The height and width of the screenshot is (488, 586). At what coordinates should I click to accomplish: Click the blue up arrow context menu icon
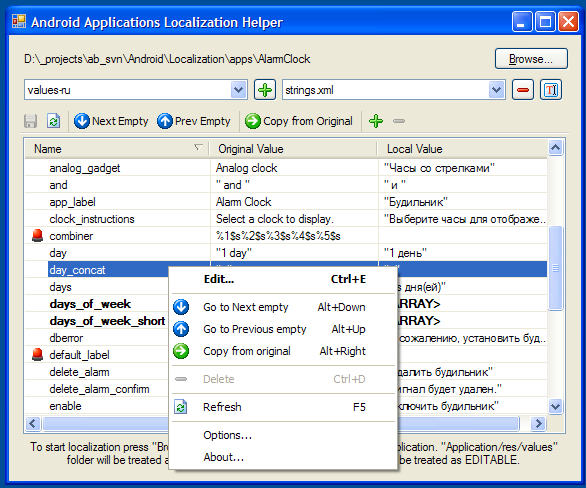181,329
